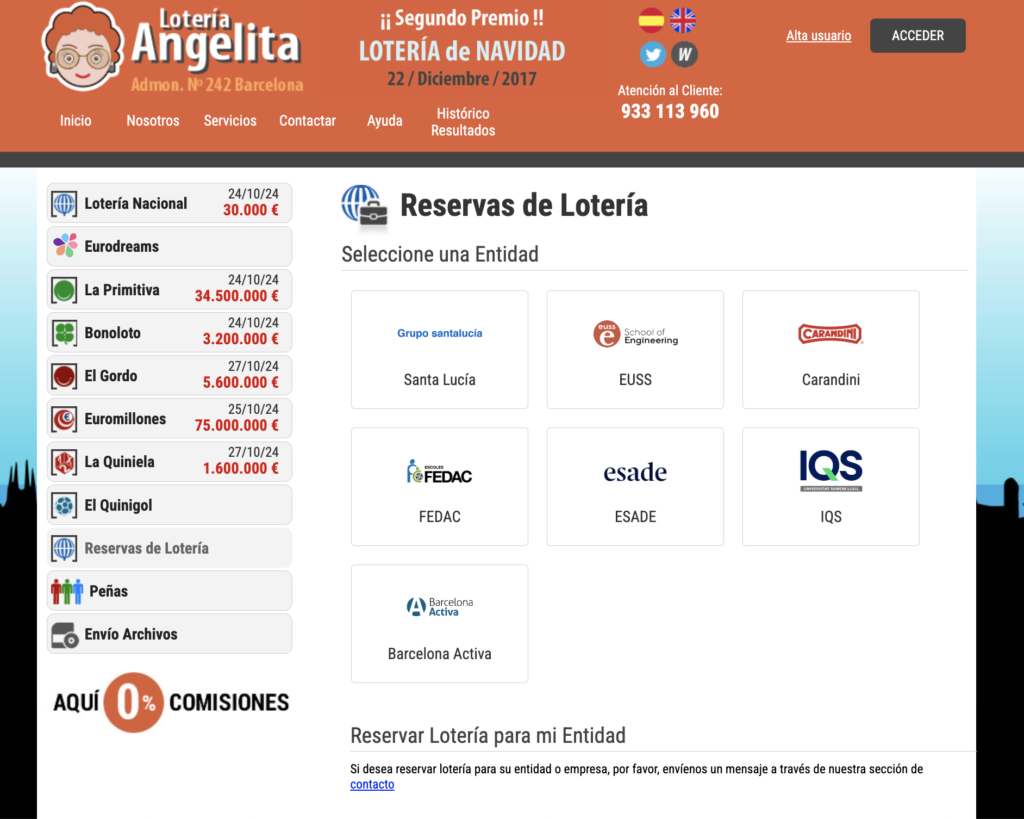Go to Inicio in the navigation bar
Screen dimensions: 1024x819
click(76, 121)
